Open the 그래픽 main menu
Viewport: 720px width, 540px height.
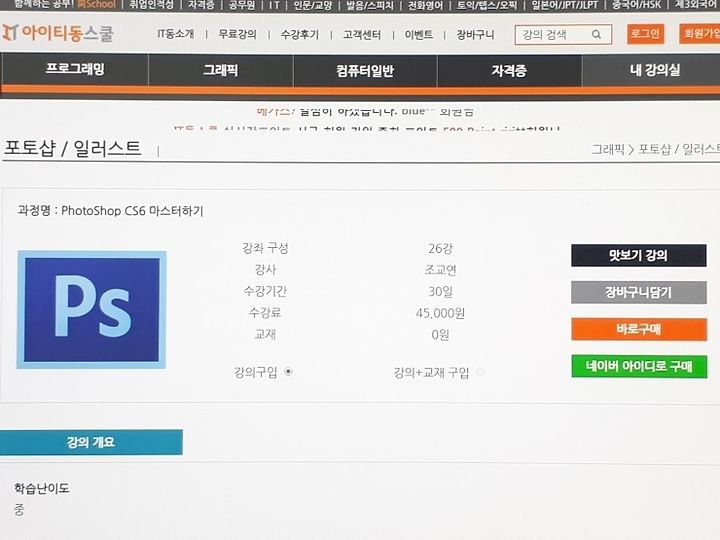220,70
